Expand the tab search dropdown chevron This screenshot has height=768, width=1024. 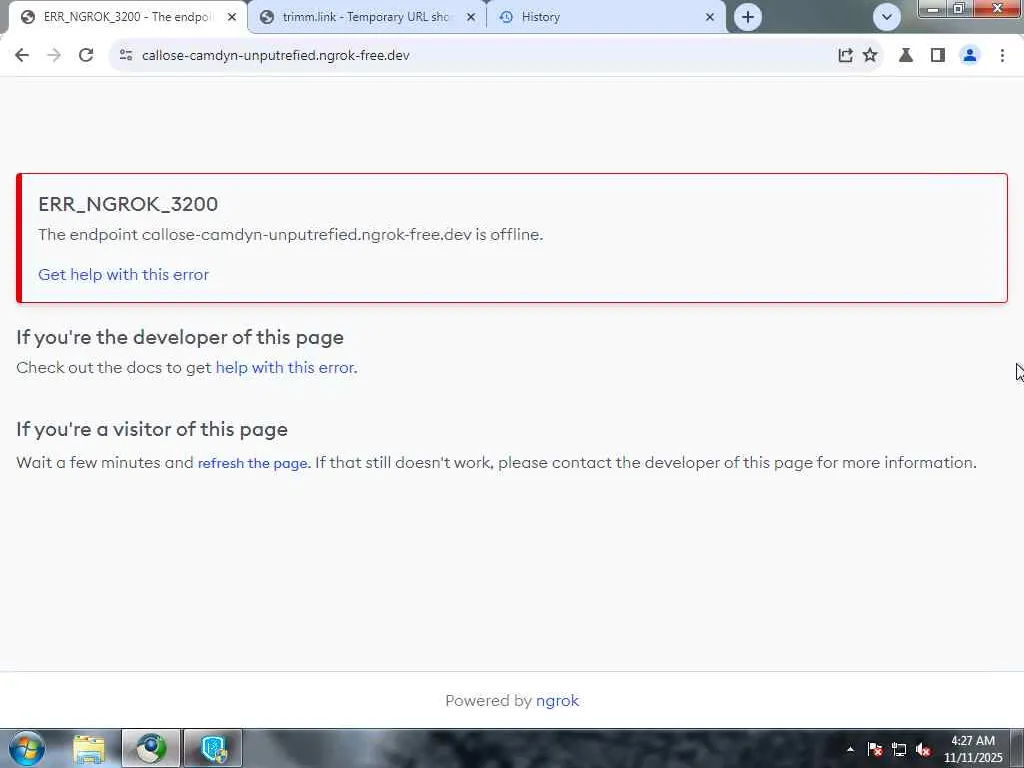point(886,17)
